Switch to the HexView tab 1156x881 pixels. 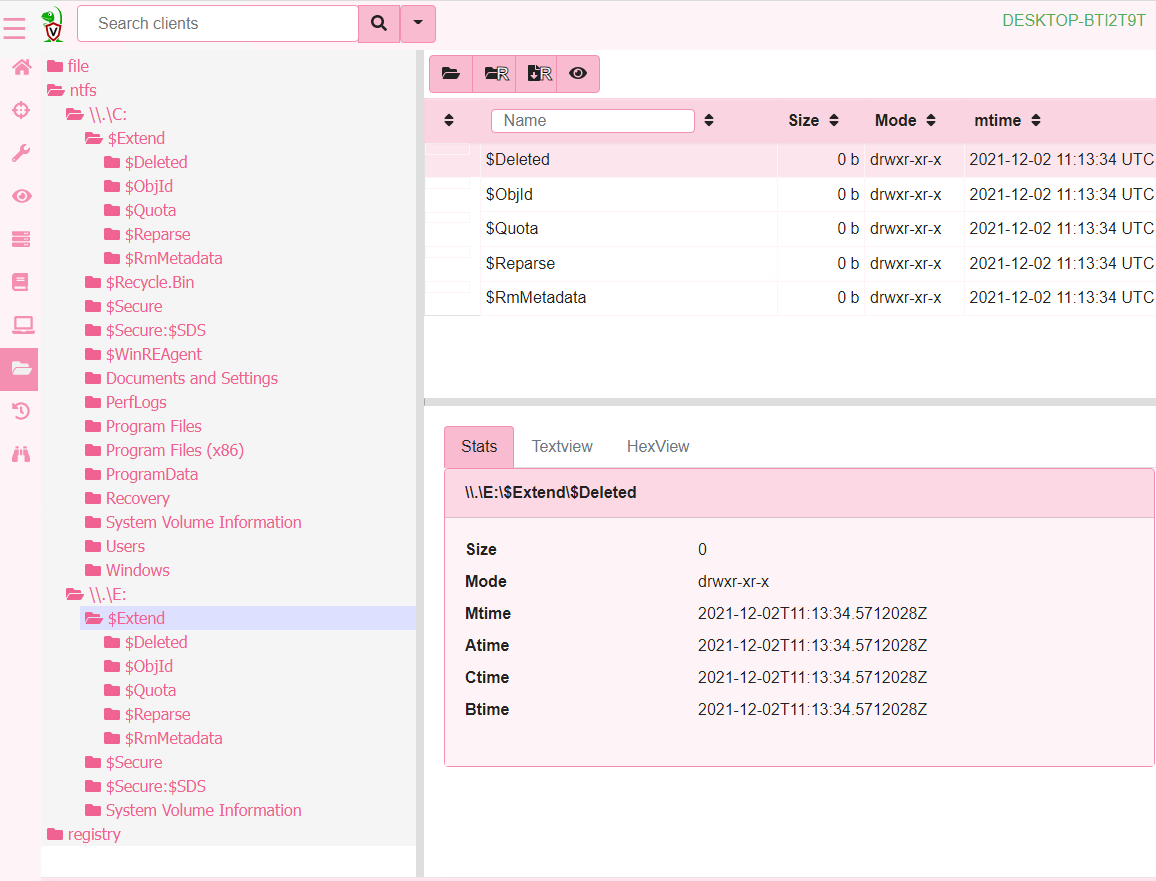click(657, 446)
